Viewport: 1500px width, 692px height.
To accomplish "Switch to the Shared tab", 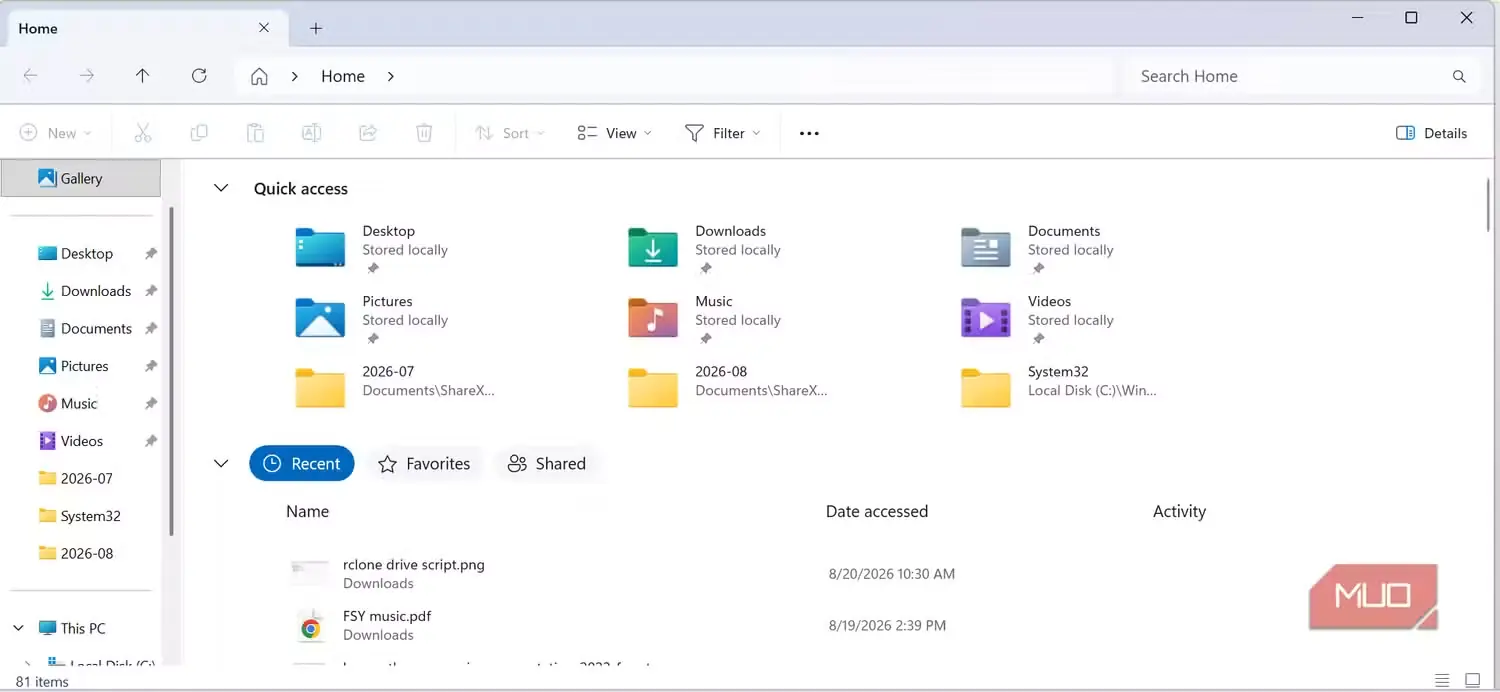I will pyautogui.click(x=547, y=463).
